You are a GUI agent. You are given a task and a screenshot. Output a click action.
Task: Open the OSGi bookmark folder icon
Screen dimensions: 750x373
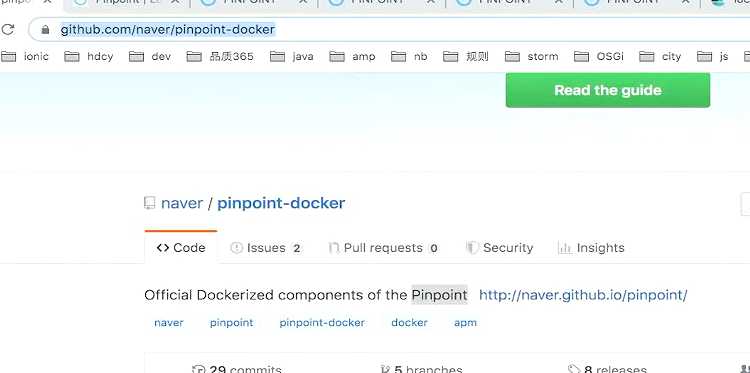pos(581,56)
